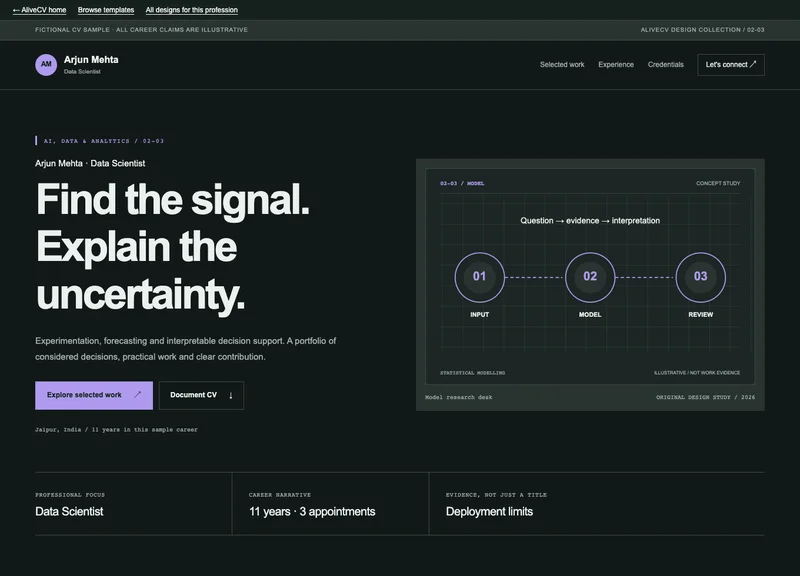Click the arrow in Explore selected work
The height and width of the screenshot is (576, 800).
[137, 395]
